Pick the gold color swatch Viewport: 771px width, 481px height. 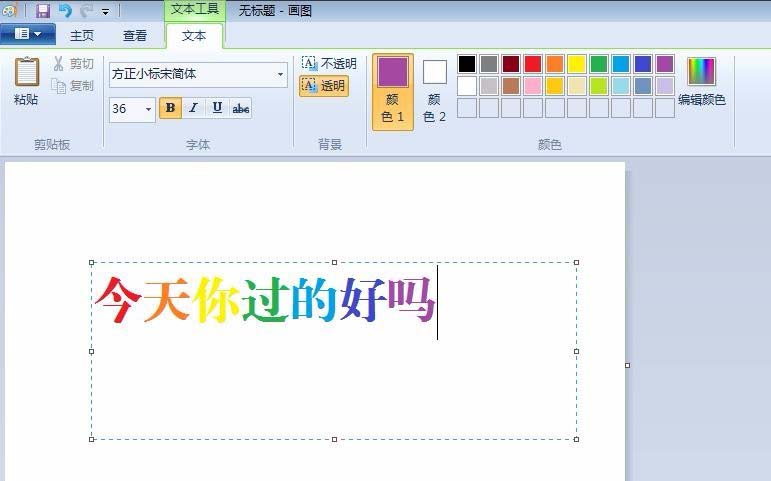coord(555,86)
